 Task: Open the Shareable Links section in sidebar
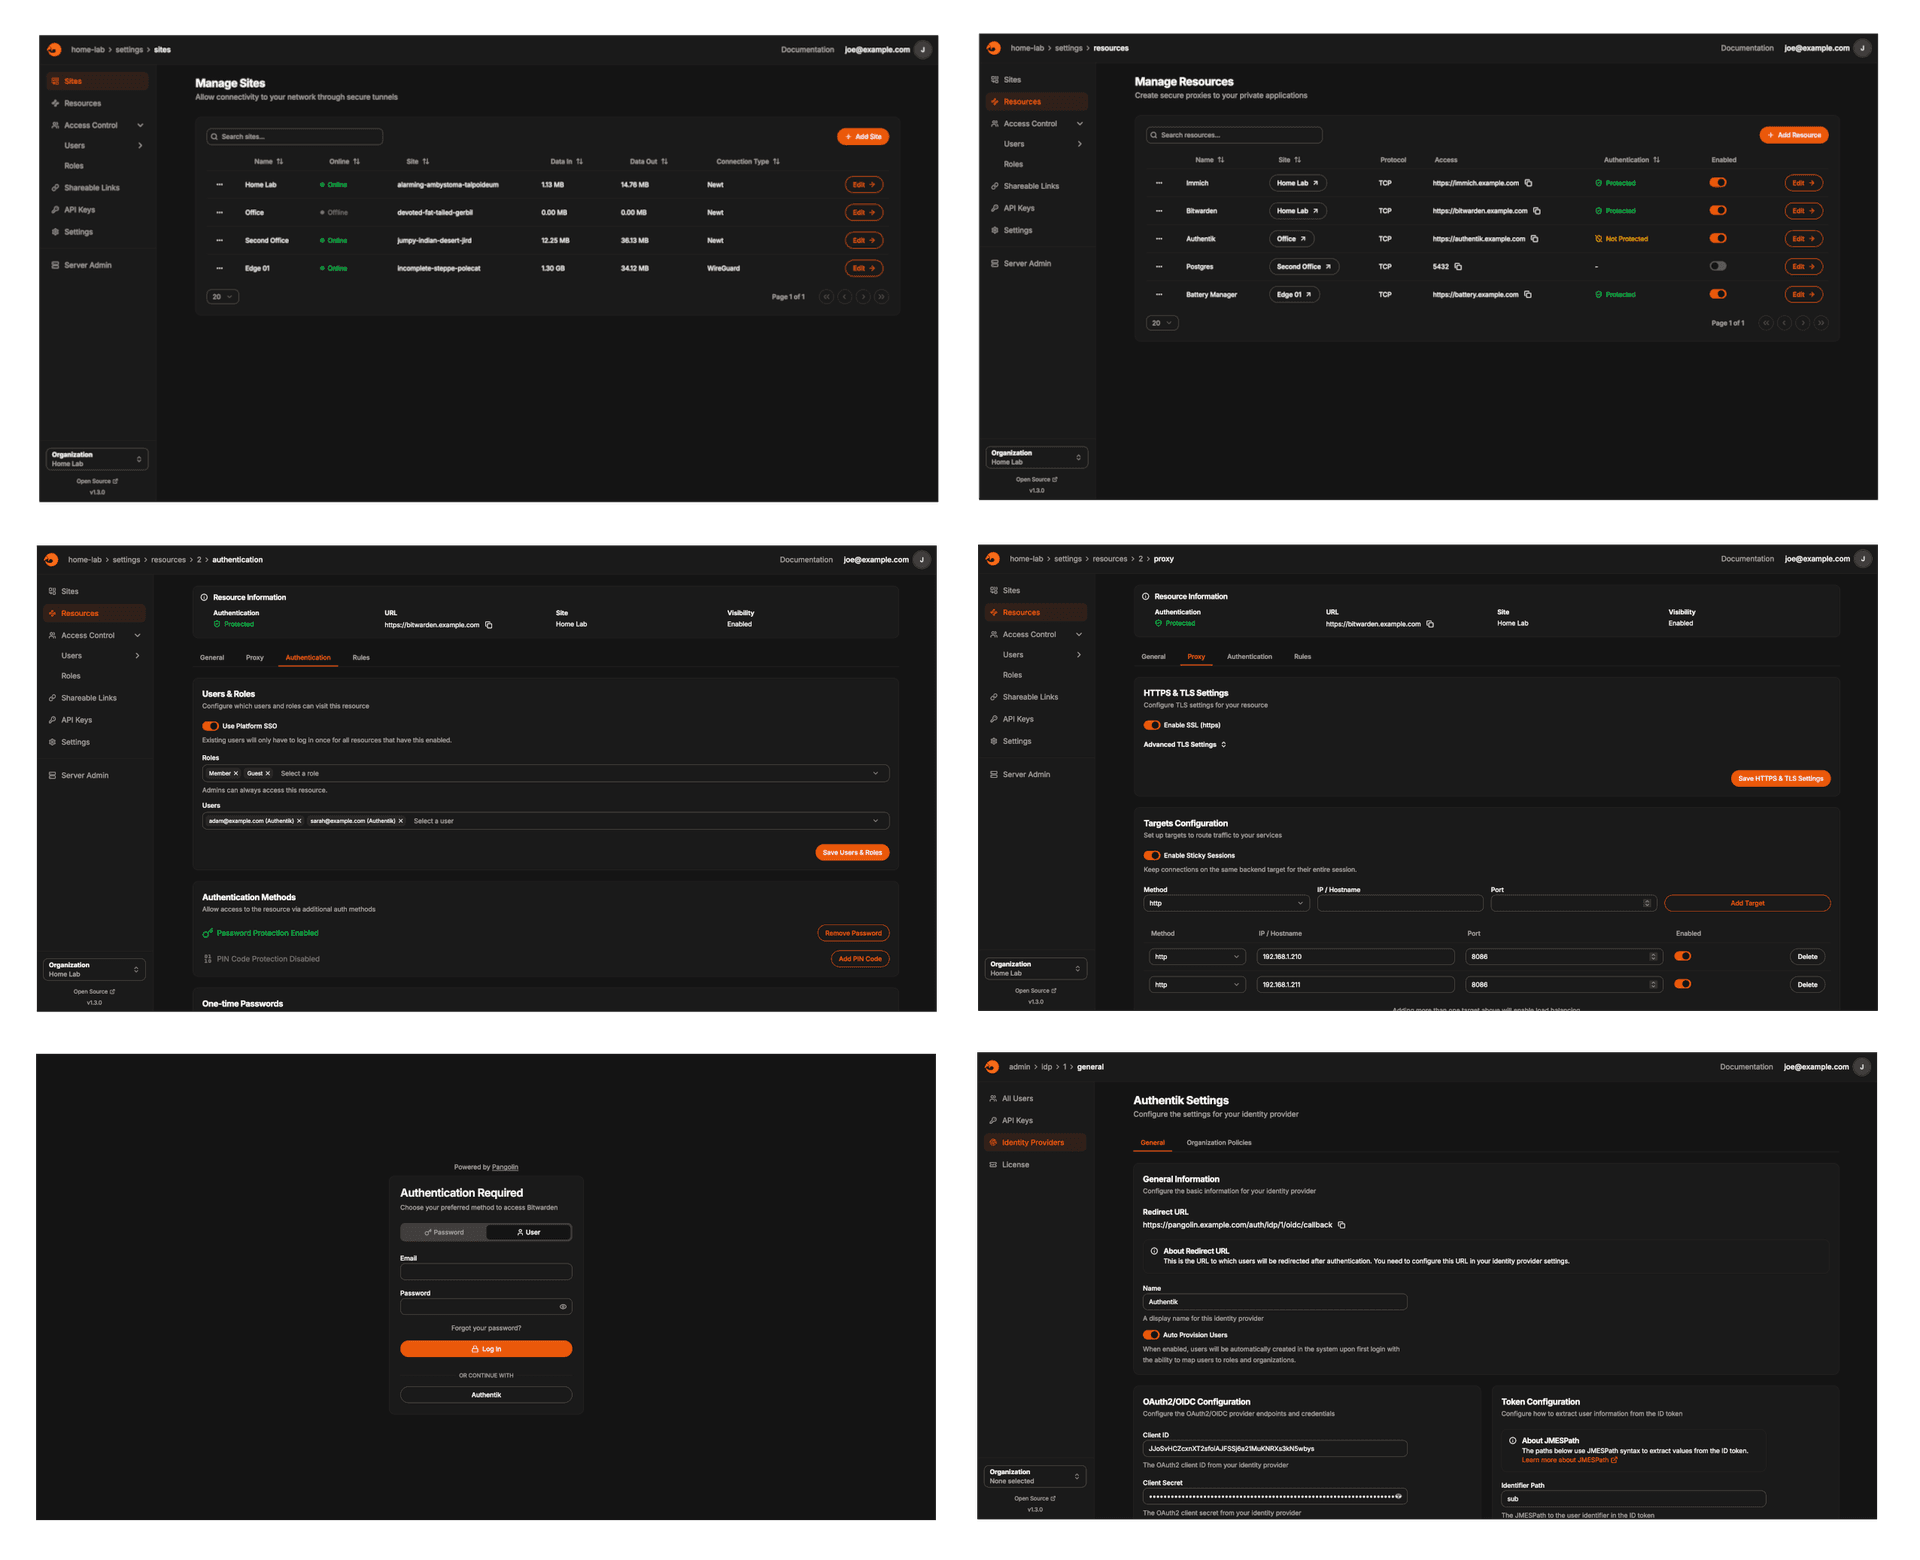88,187
